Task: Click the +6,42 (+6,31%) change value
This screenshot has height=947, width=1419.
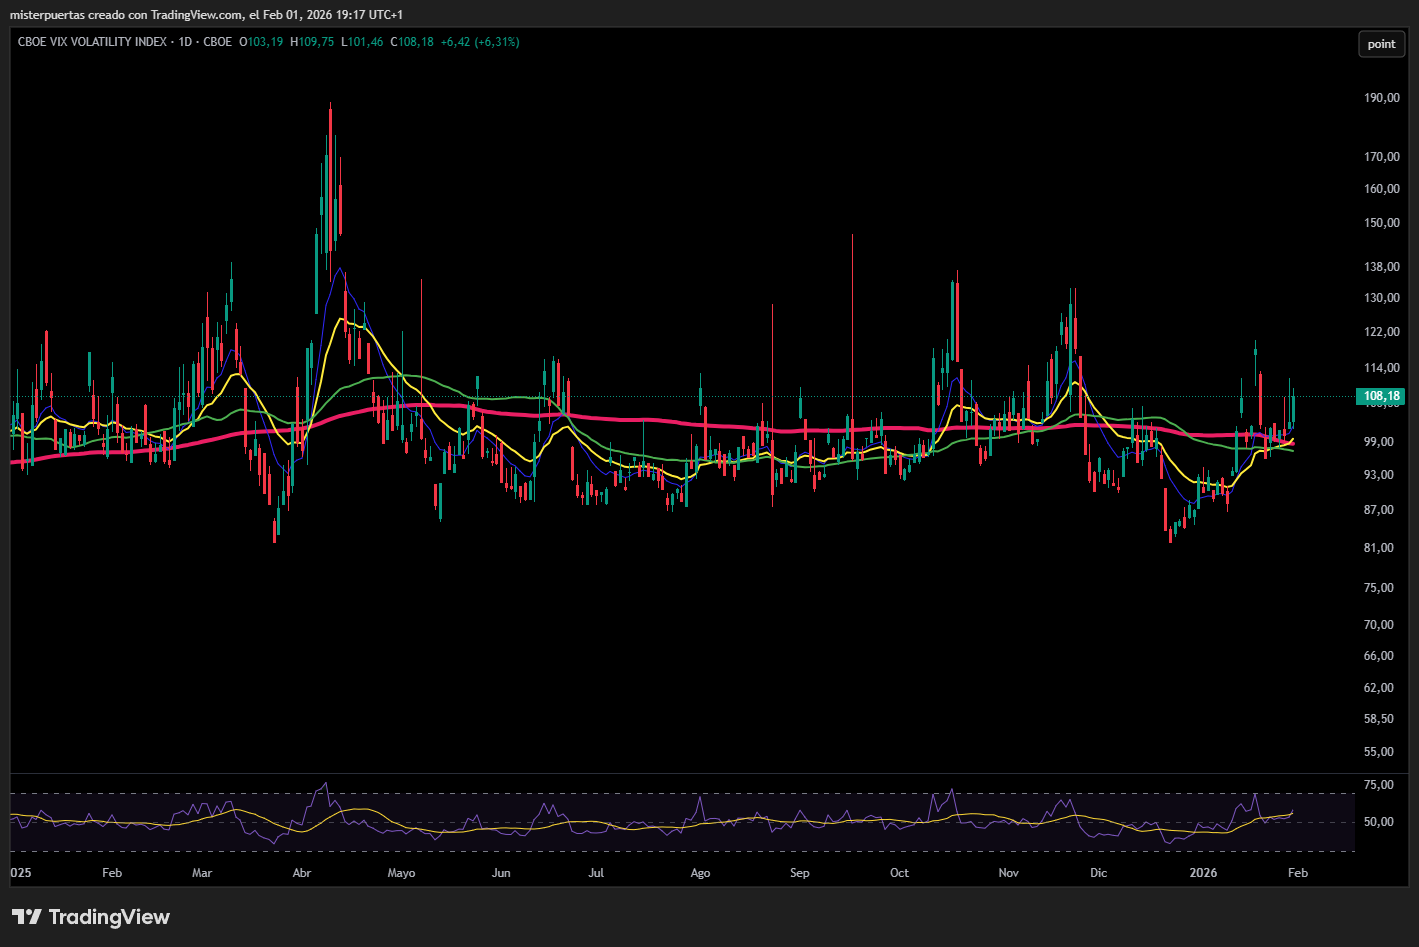Action: [479, 42]
